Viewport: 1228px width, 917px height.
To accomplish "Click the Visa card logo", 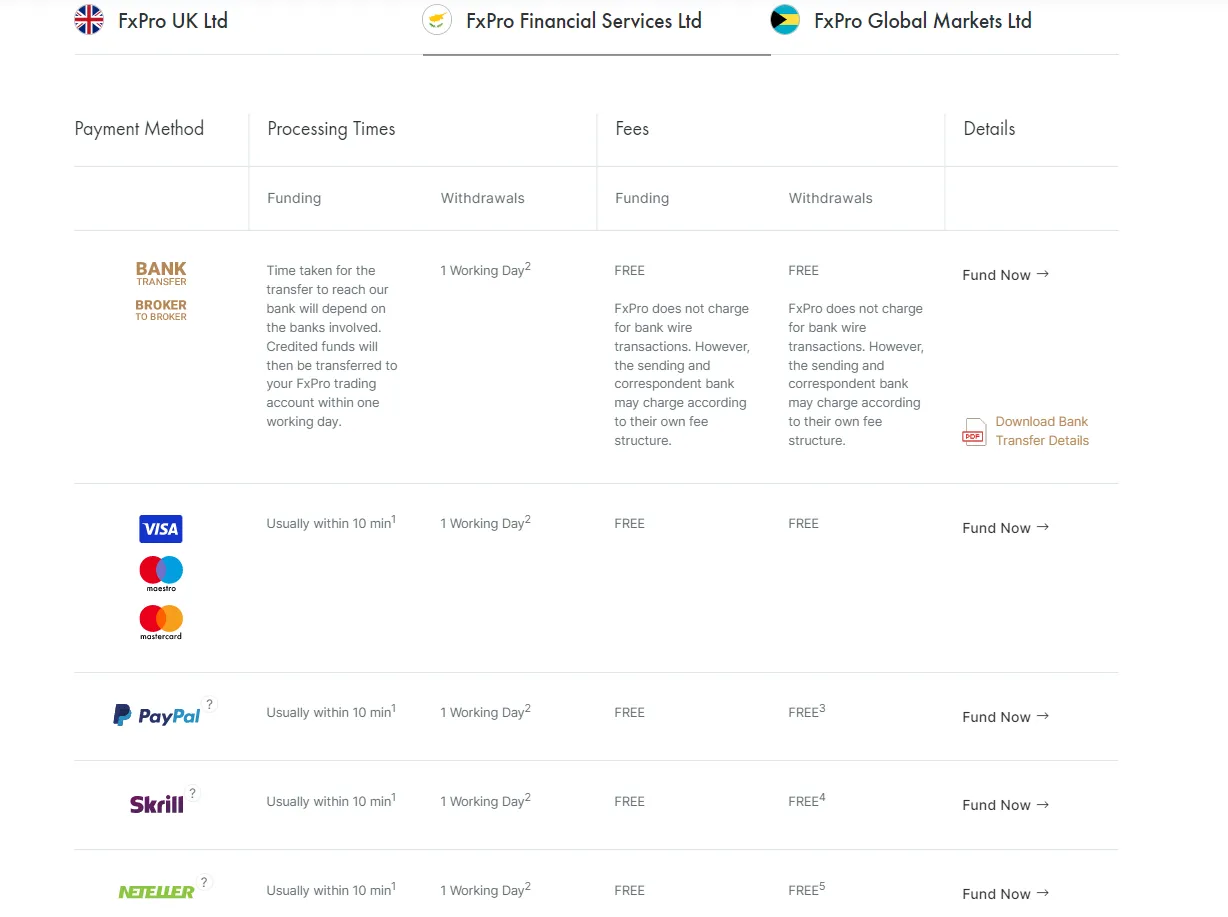I will 161,529.
